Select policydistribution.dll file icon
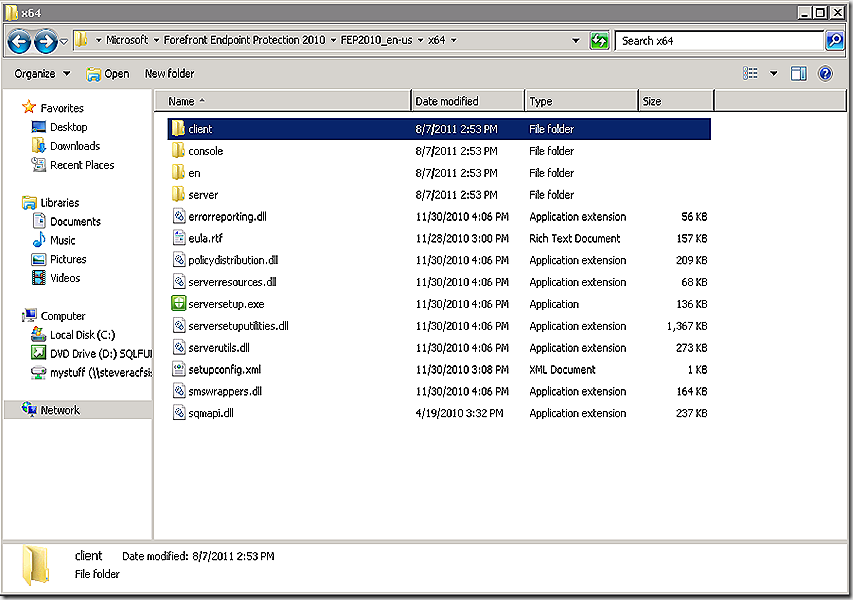This screenshot has height=600, width=853. point(179,260)
